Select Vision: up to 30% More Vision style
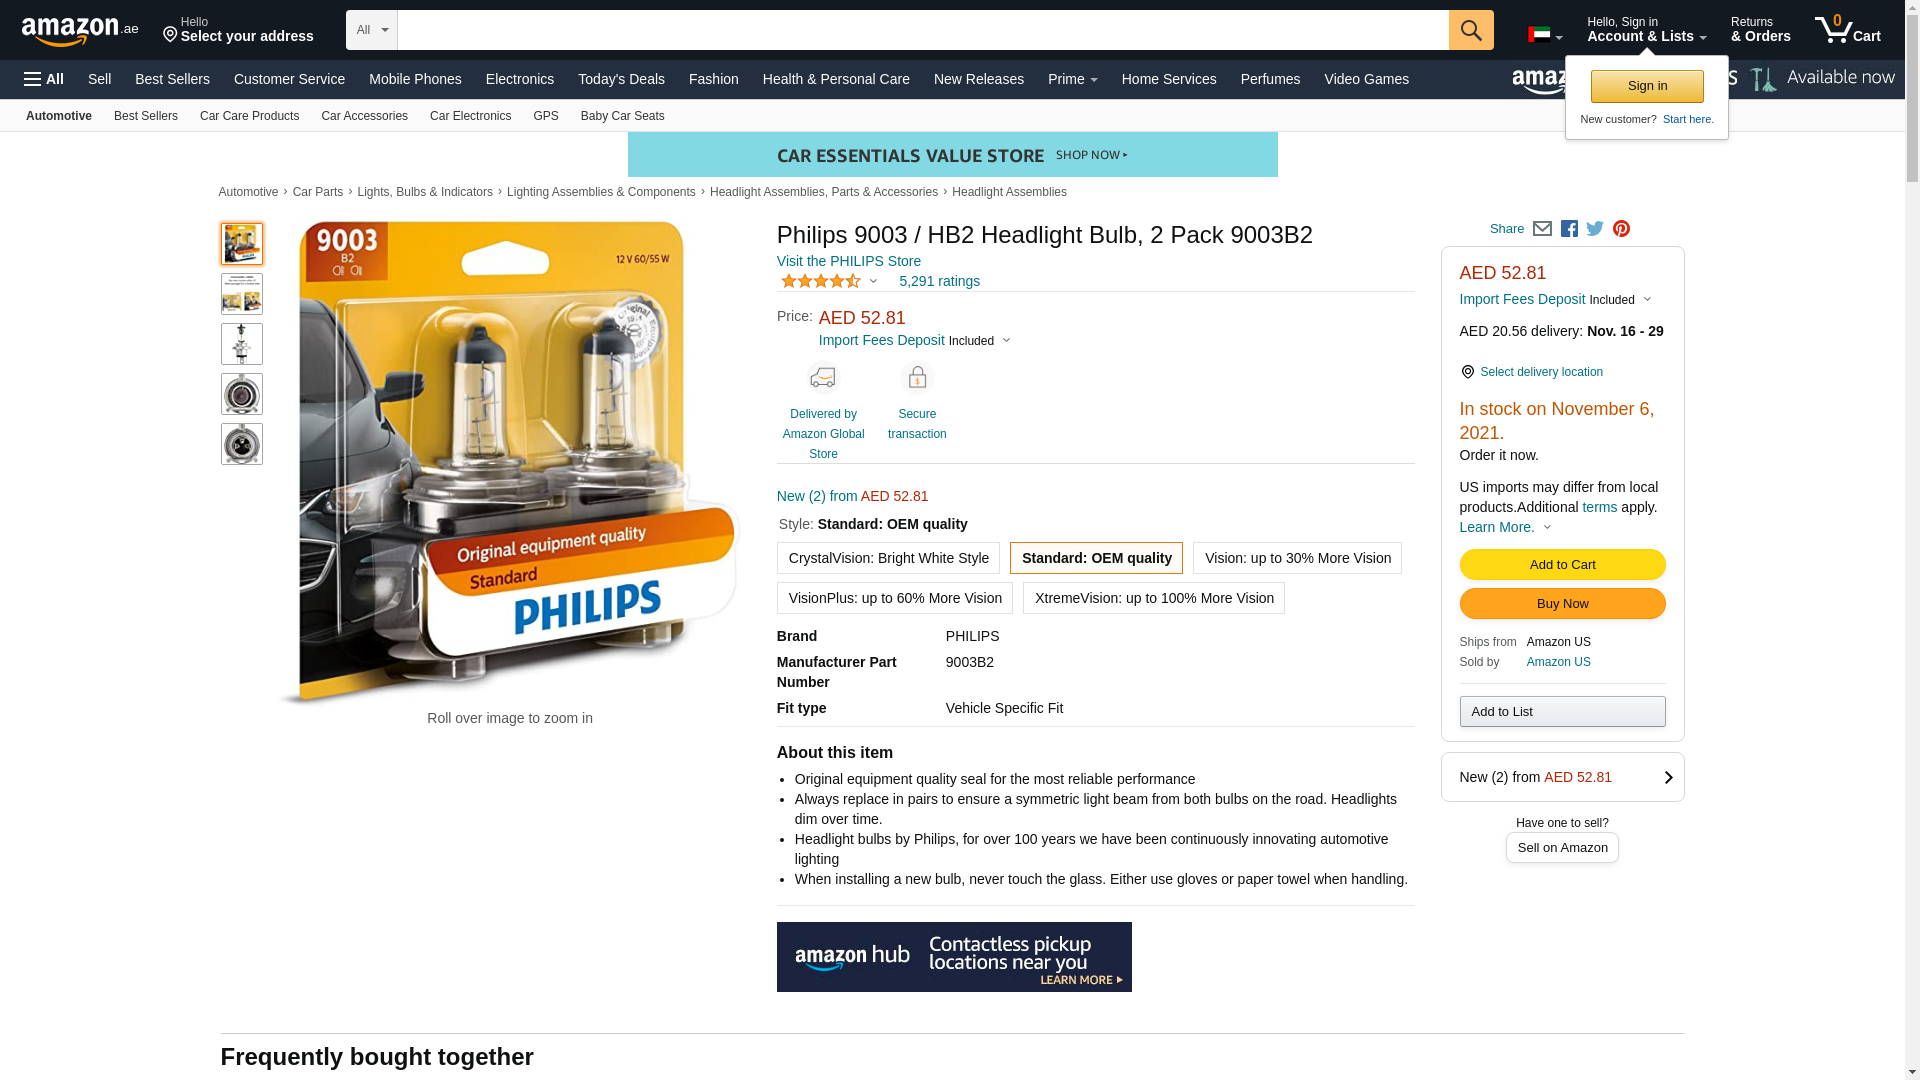Image resolution: width=1920 pixels, height=1080 pixels. click(1297, 558)
